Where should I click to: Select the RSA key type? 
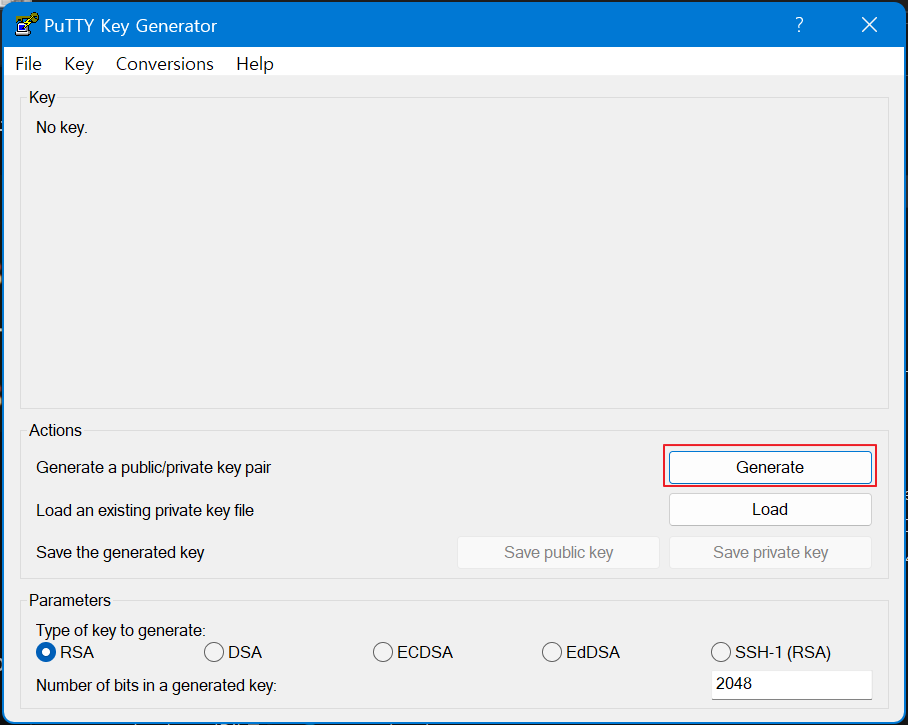click(x=65, y=652)
